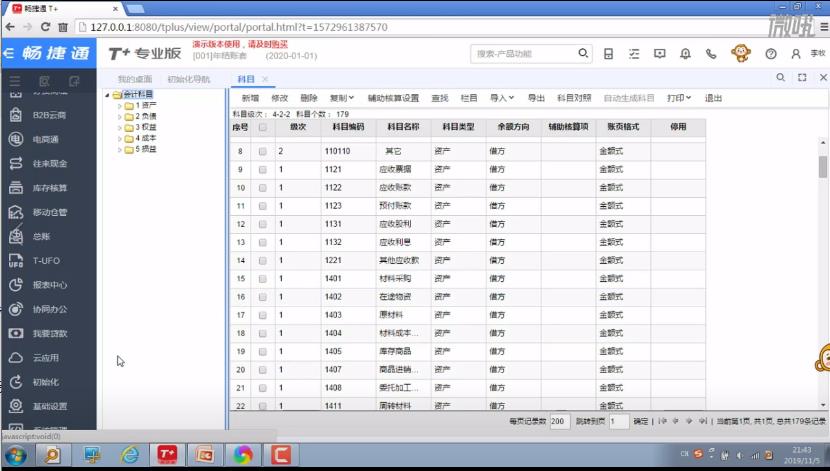Image resolution: width=830 pixels, height=471 pixels.
Task: Select the 科目 tab
Action: [x=246, y=79]
